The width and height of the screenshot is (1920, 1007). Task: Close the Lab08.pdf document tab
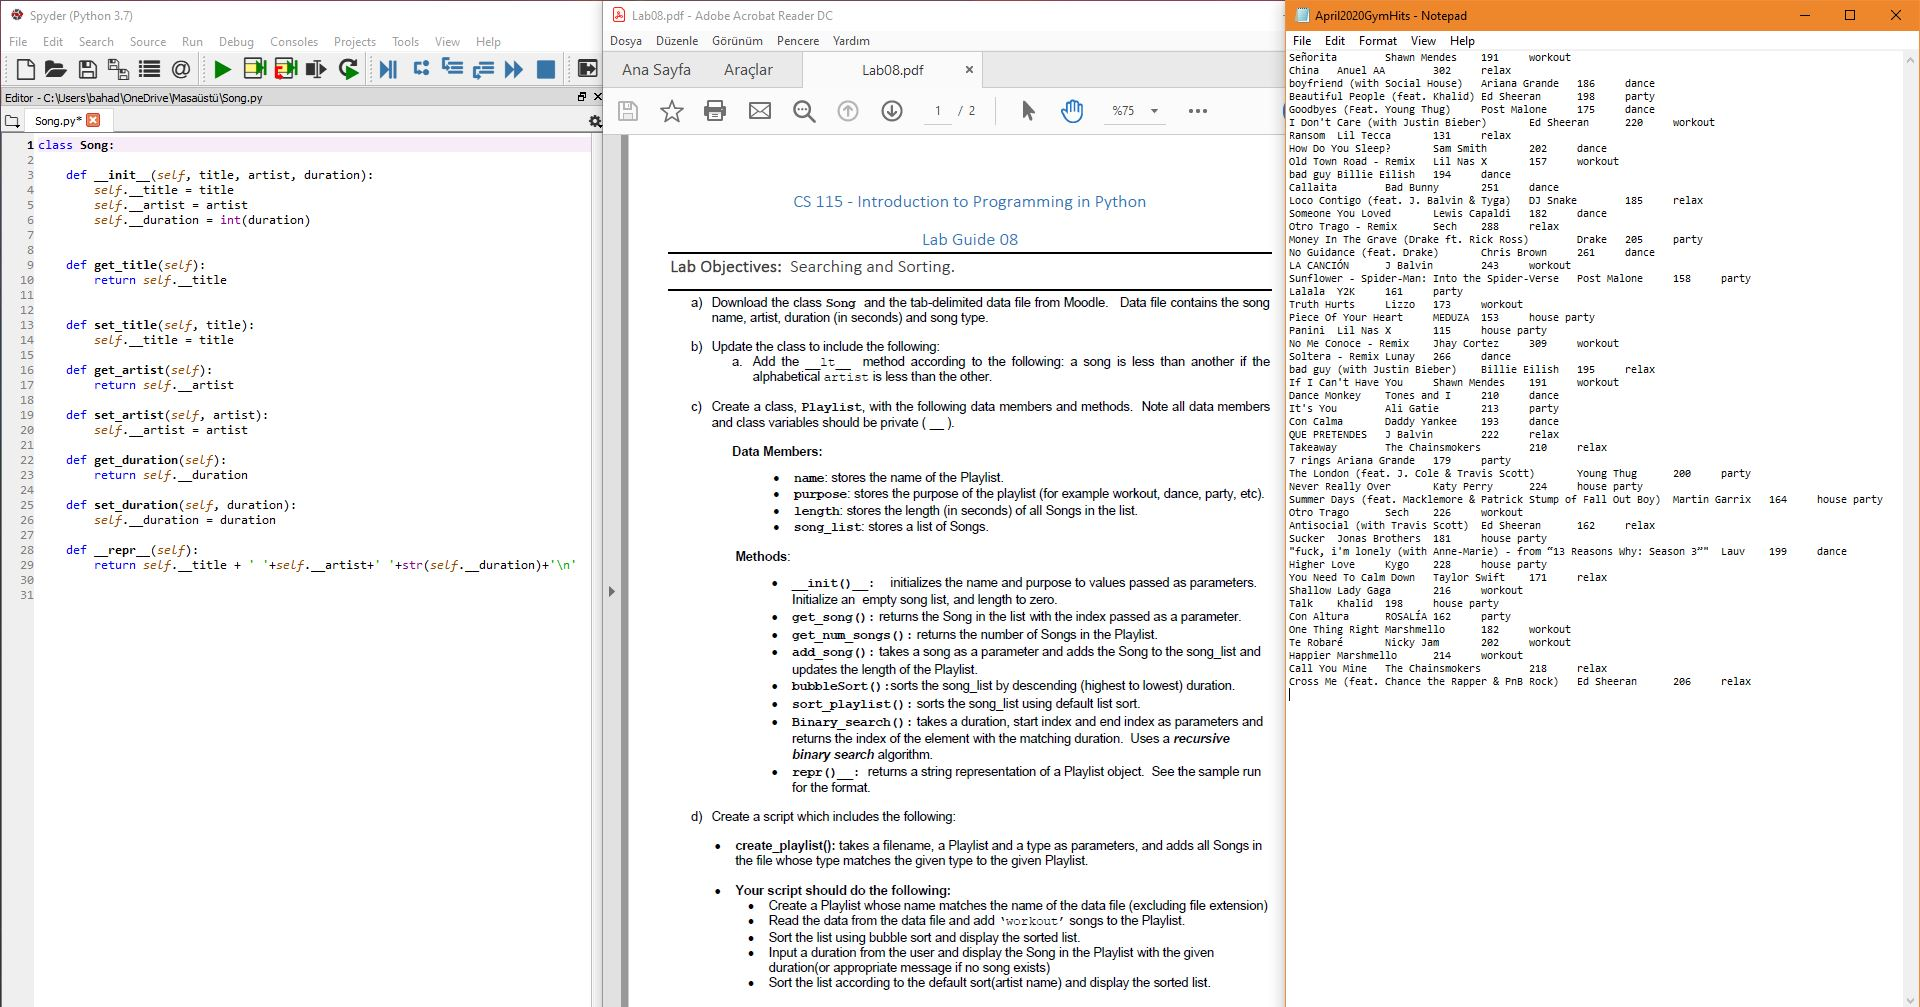969,70
